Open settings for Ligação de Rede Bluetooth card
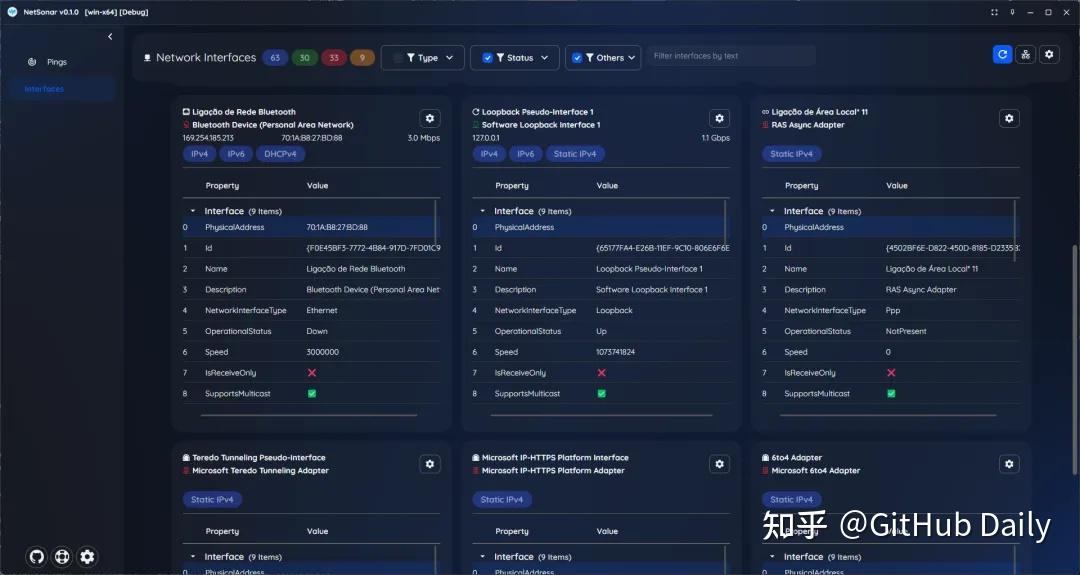The width and height of the screenshot is (1080, 575). point(430,118)
